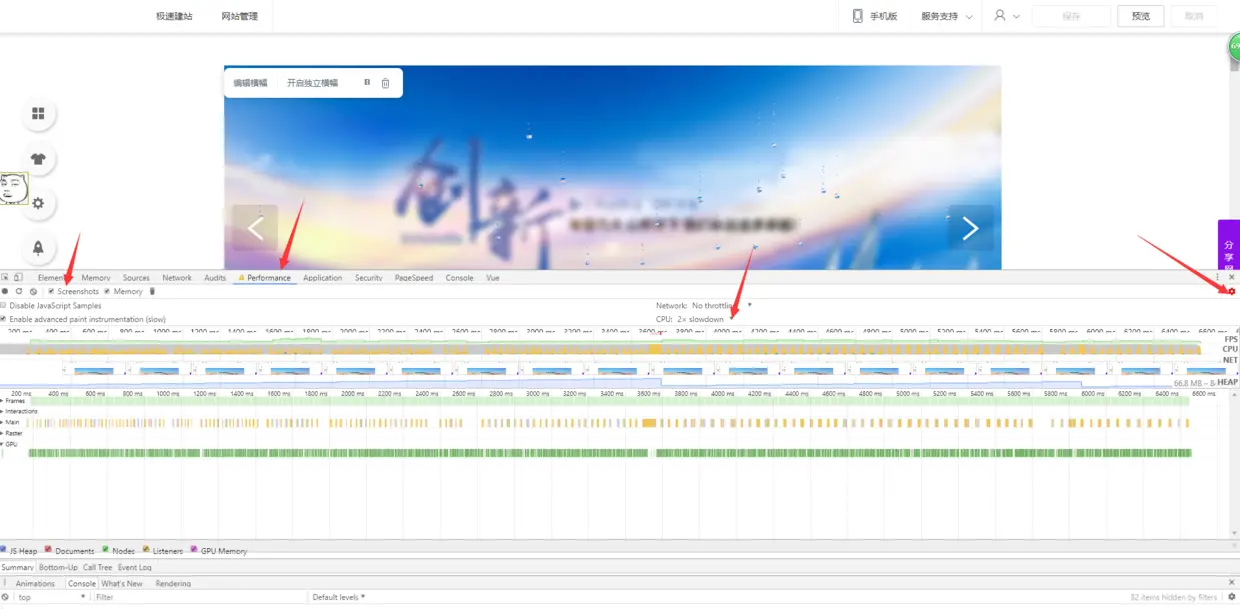Toggle Enable advanced paint instrumentation checkbox

[4, 319]
